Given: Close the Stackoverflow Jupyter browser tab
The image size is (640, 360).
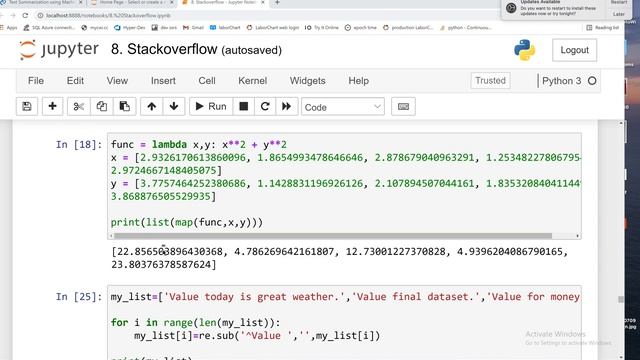Looking at the screenshot, I should pos(262,2).
